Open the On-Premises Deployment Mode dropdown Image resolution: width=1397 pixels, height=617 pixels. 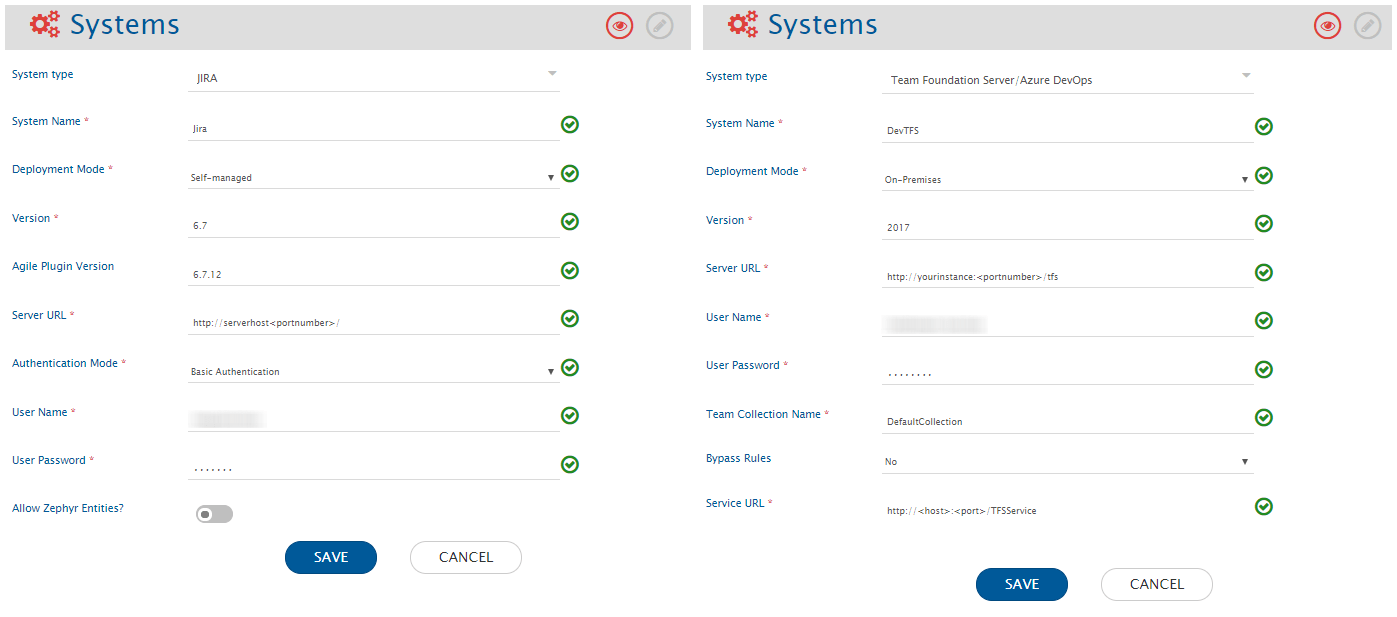pyautogui.click(x=1066, y=180)
